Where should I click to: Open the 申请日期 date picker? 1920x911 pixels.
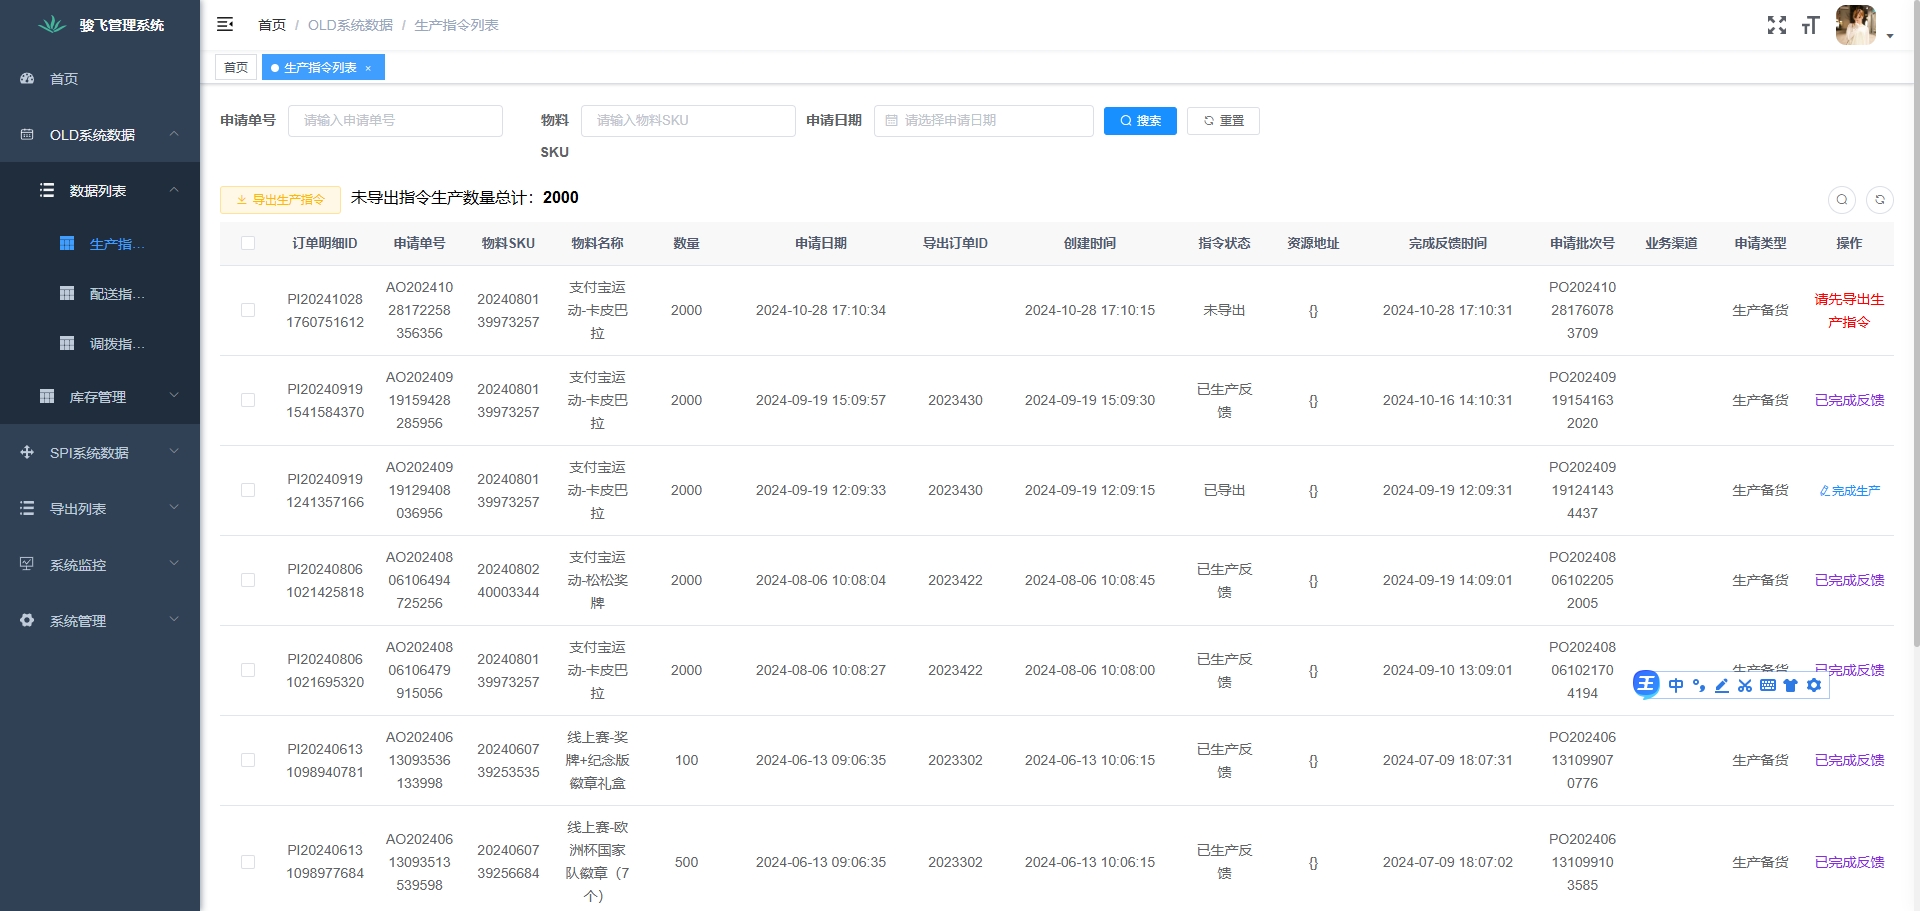[983, 120]
